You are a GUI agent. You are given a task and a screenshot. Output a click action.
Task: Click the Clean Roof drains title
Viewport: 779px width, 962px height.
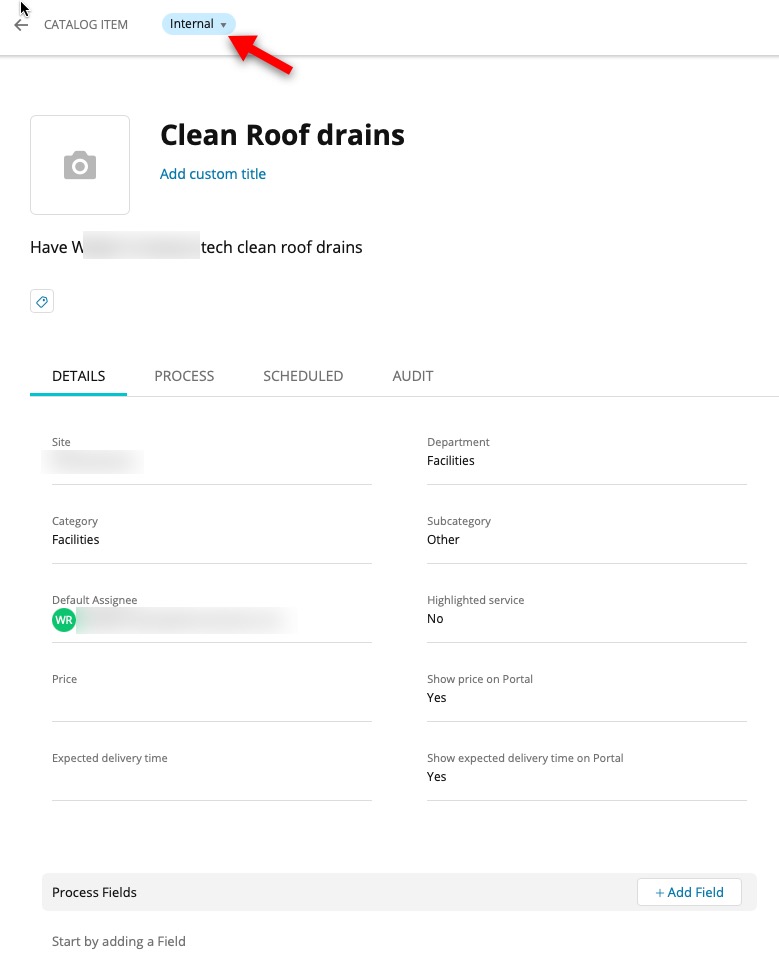pos(282,135)
